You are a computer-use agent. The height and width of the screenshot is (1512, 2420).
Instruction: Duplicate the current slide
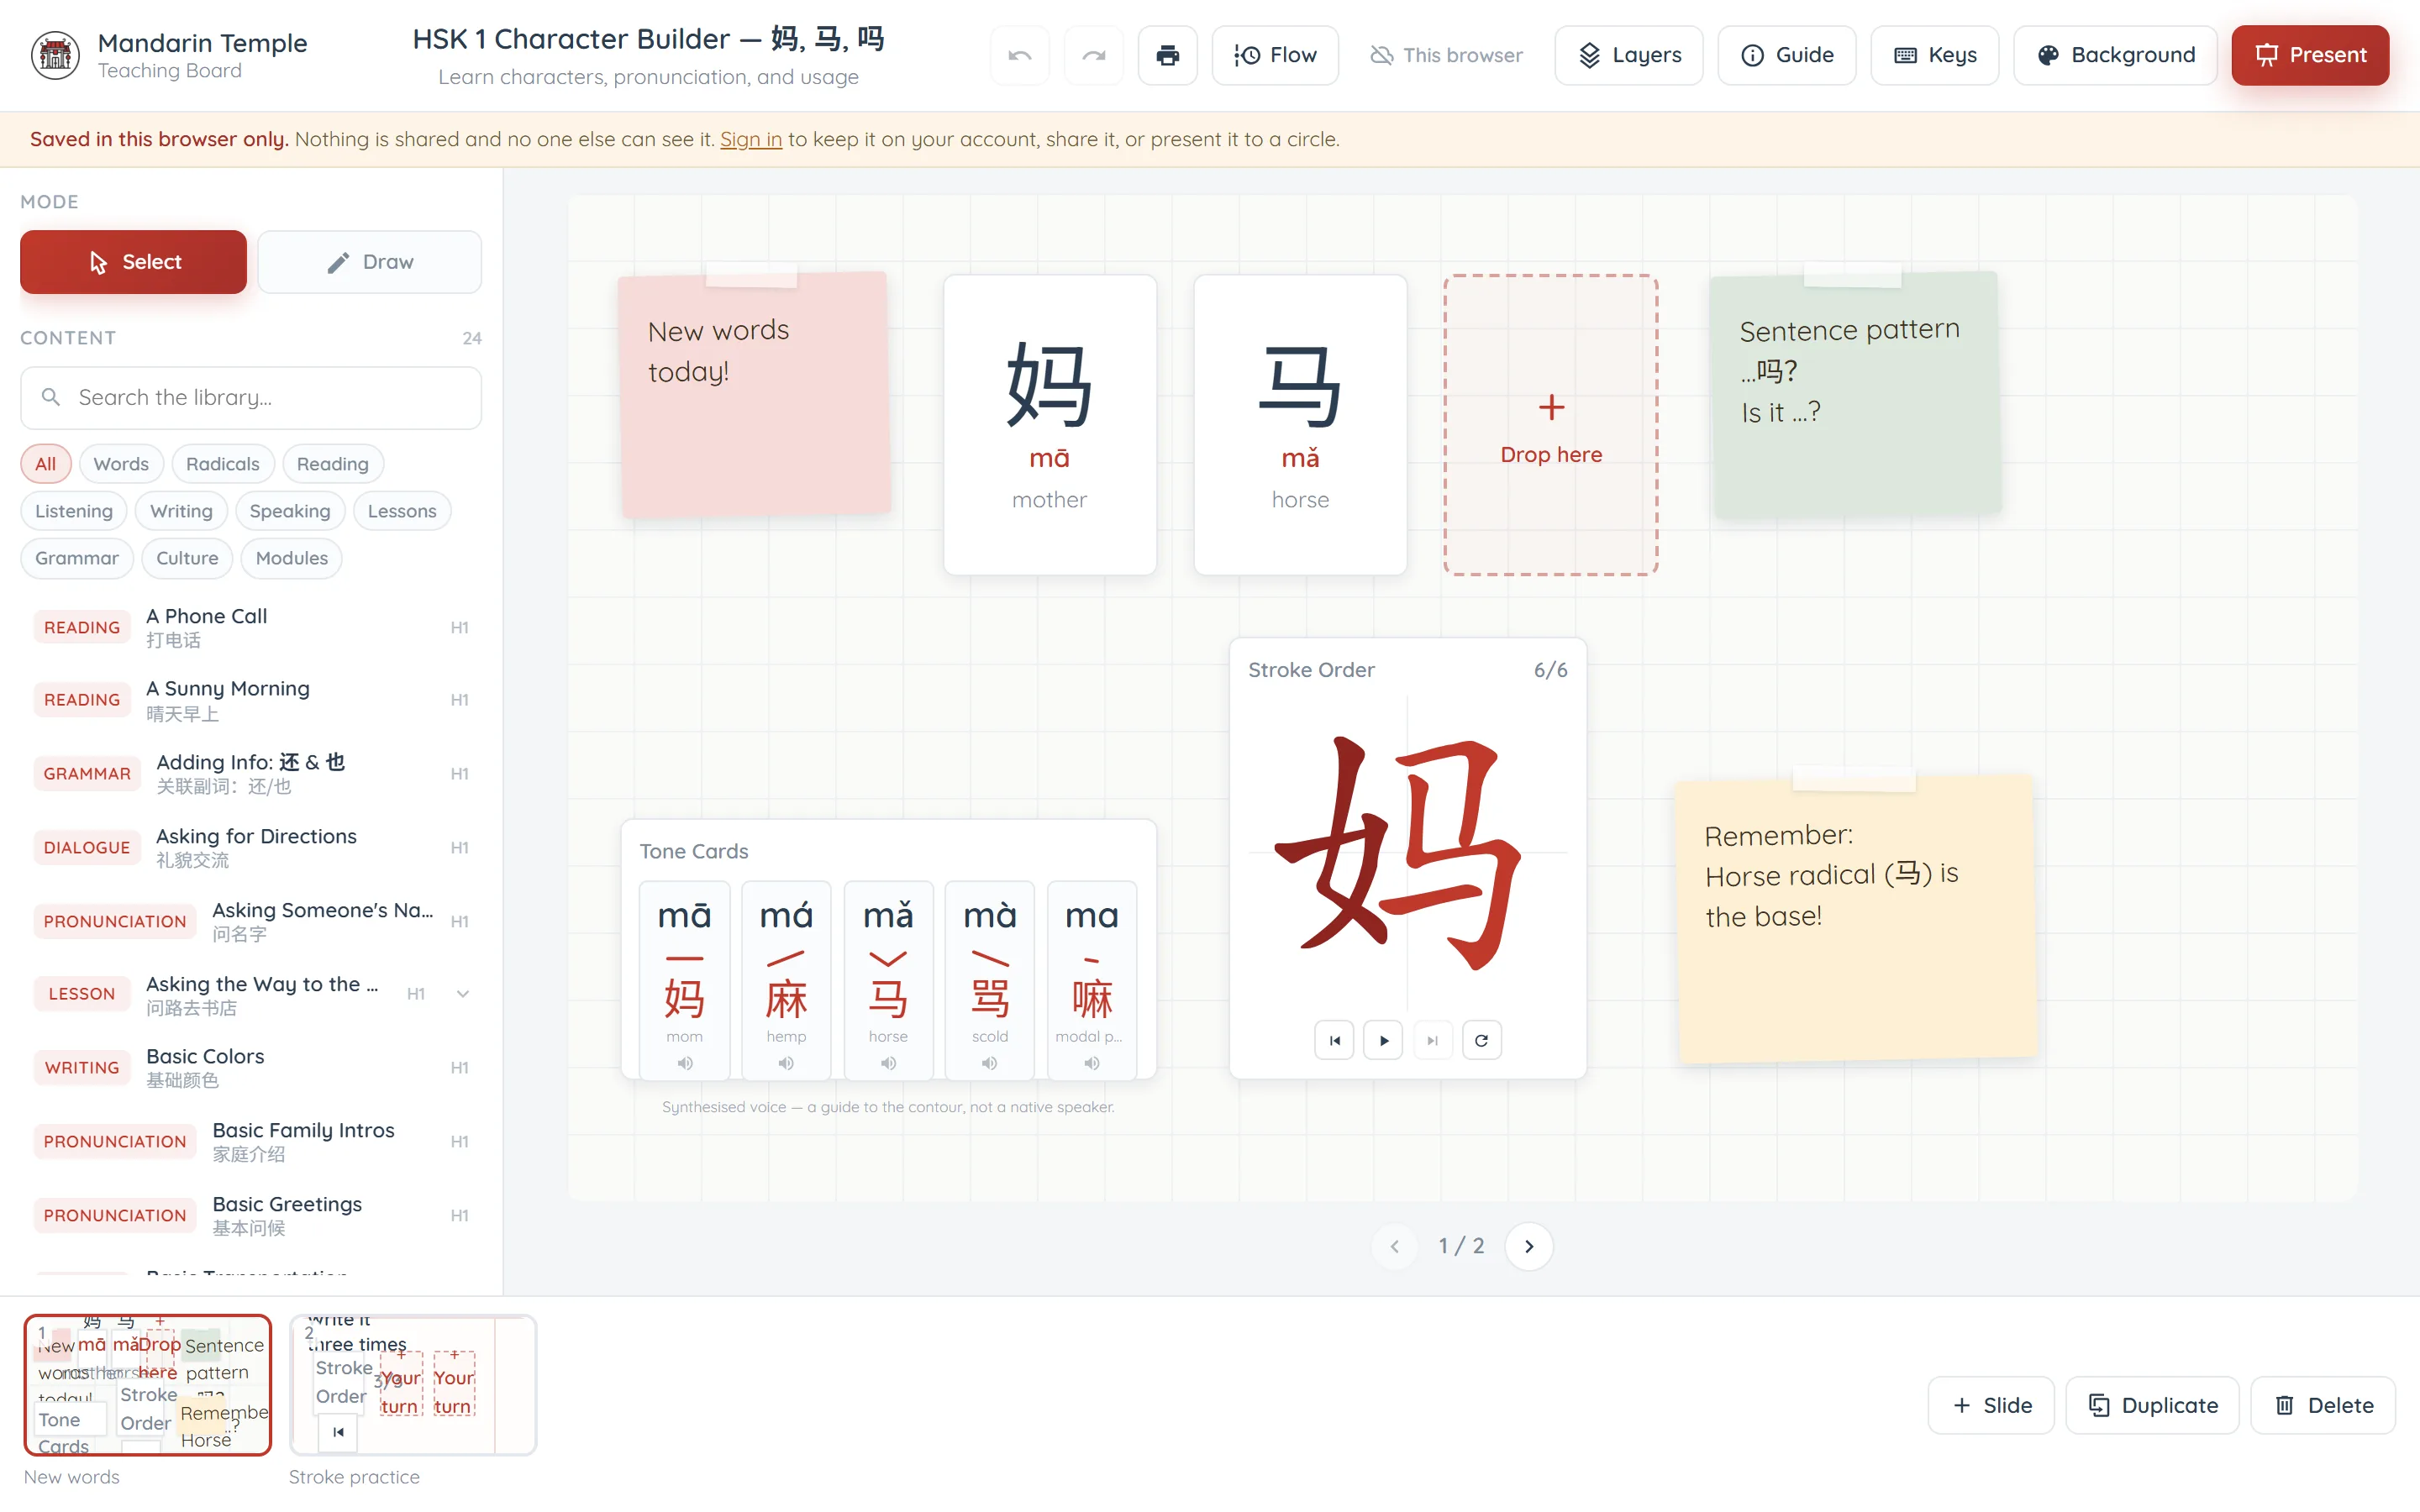2152,1405
